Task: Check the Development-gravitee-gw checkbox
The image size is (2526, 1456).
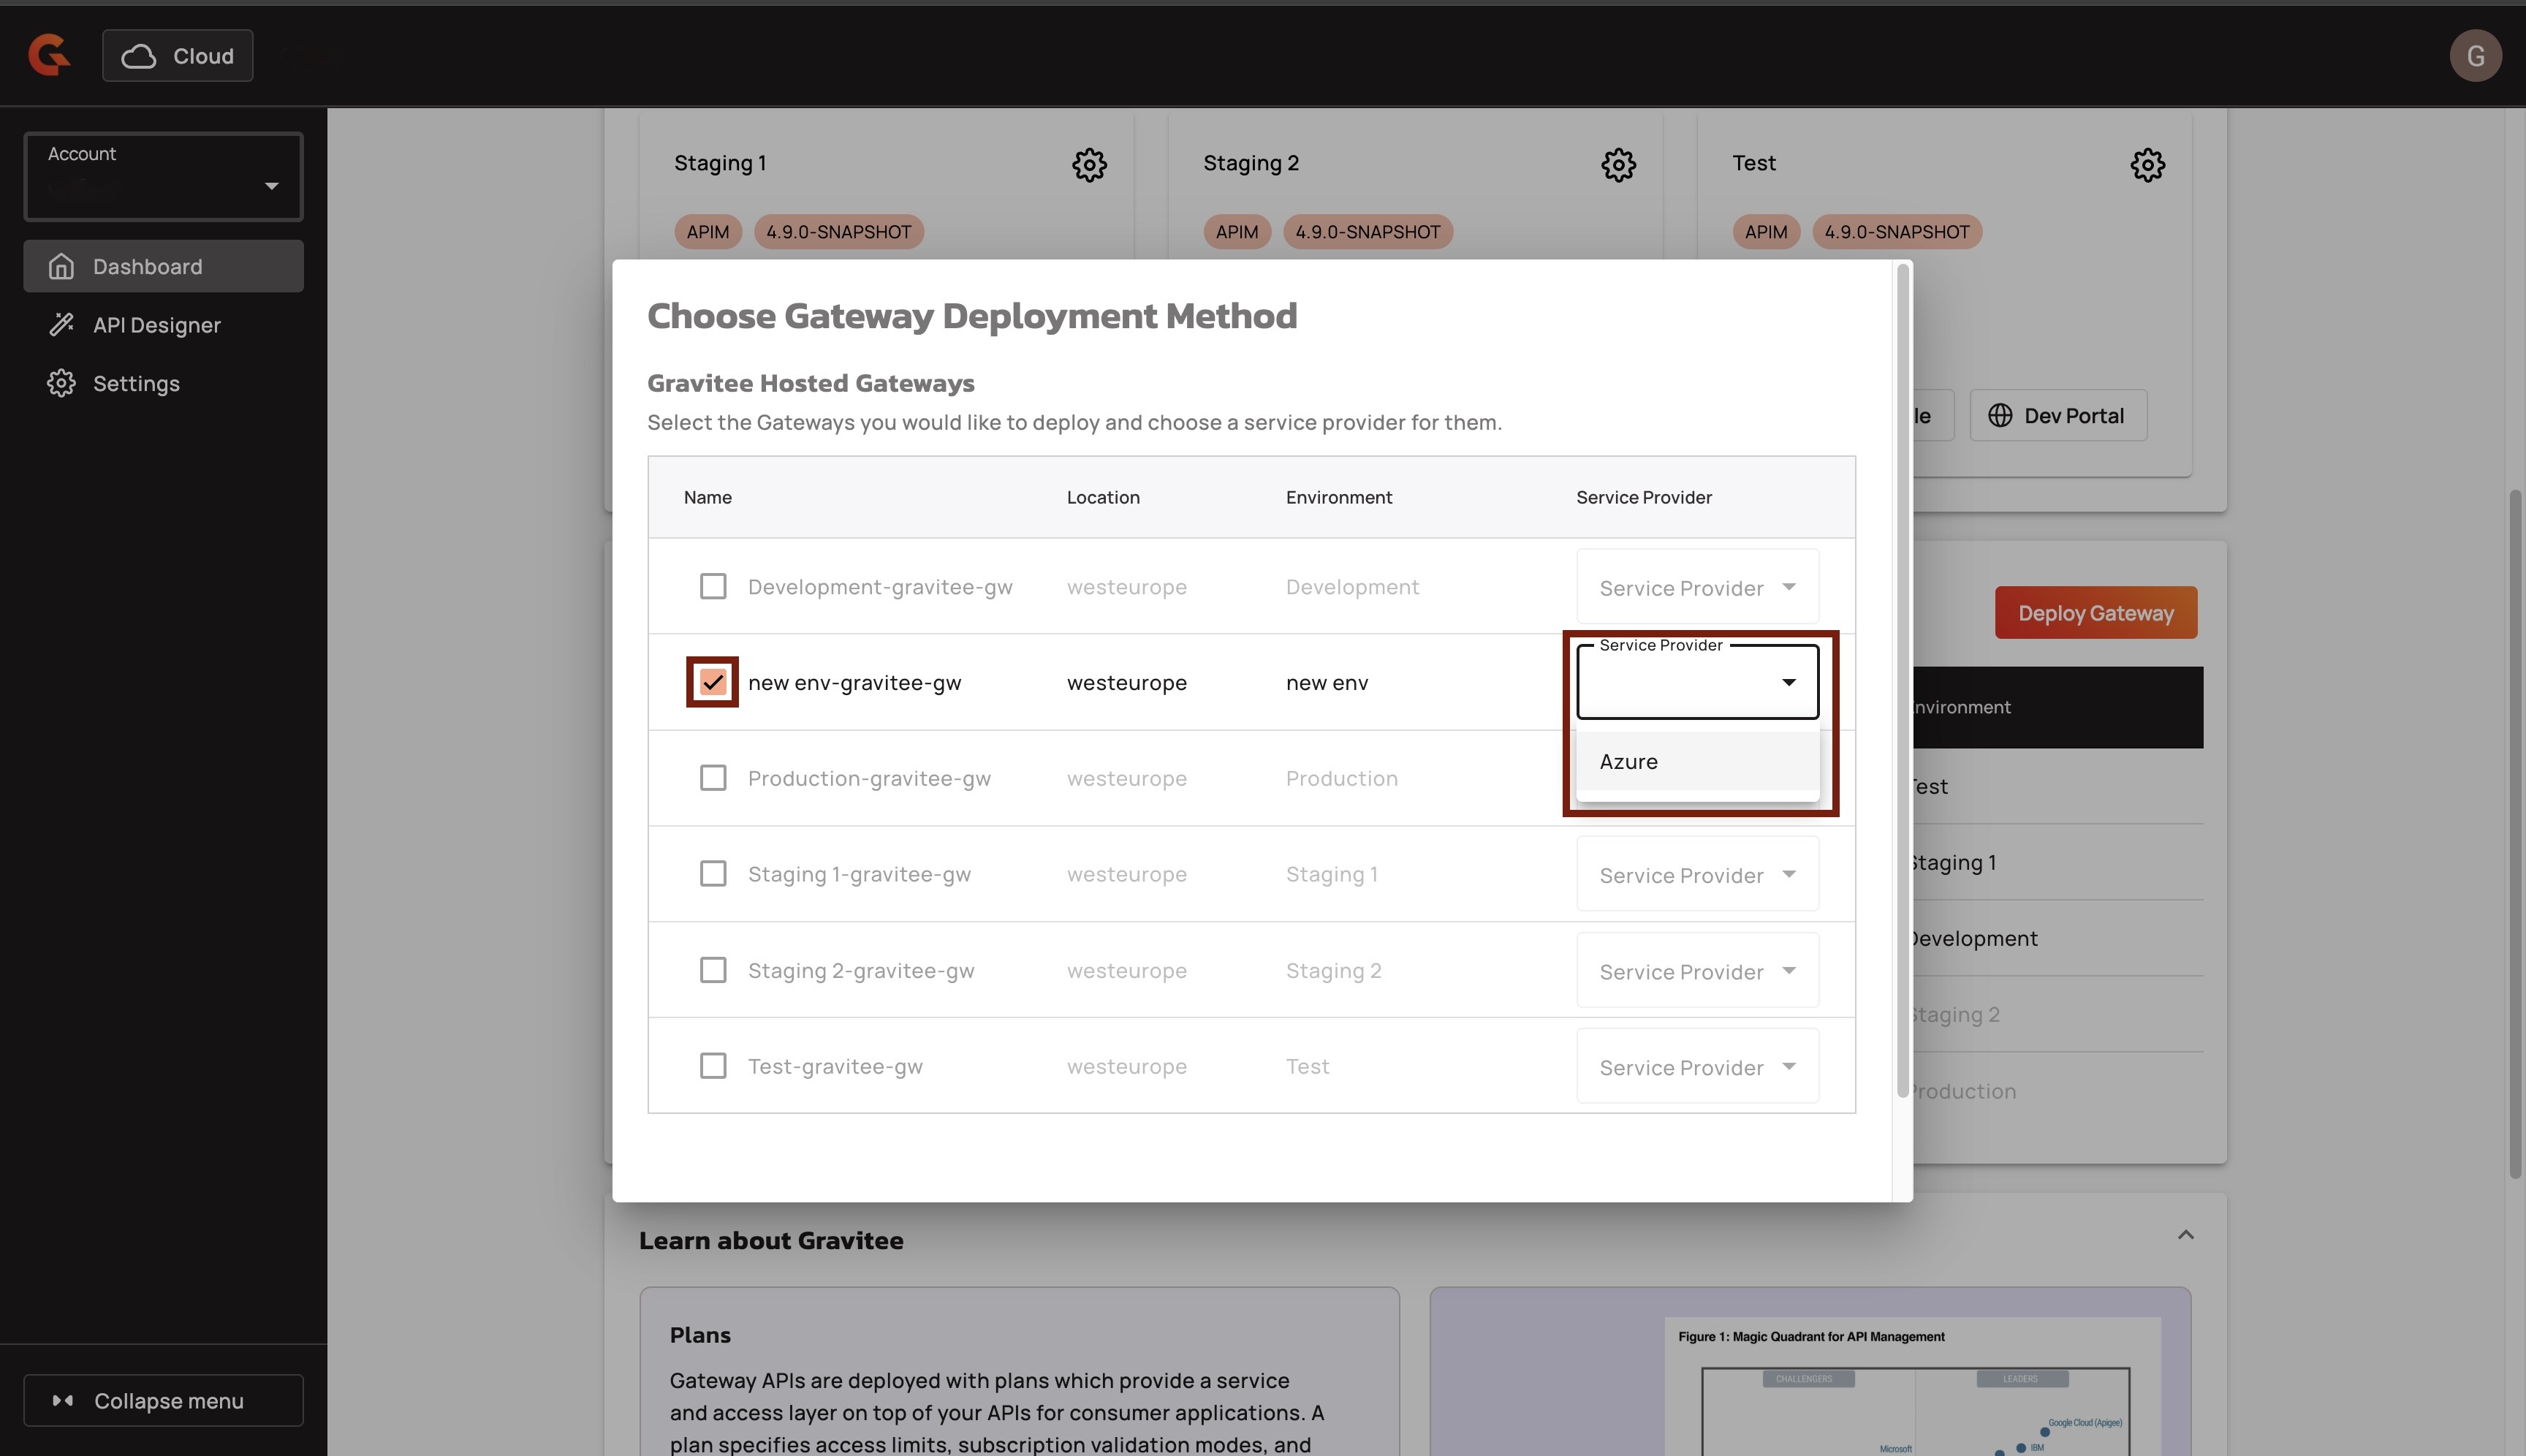Action: click(x=712, y=587)
